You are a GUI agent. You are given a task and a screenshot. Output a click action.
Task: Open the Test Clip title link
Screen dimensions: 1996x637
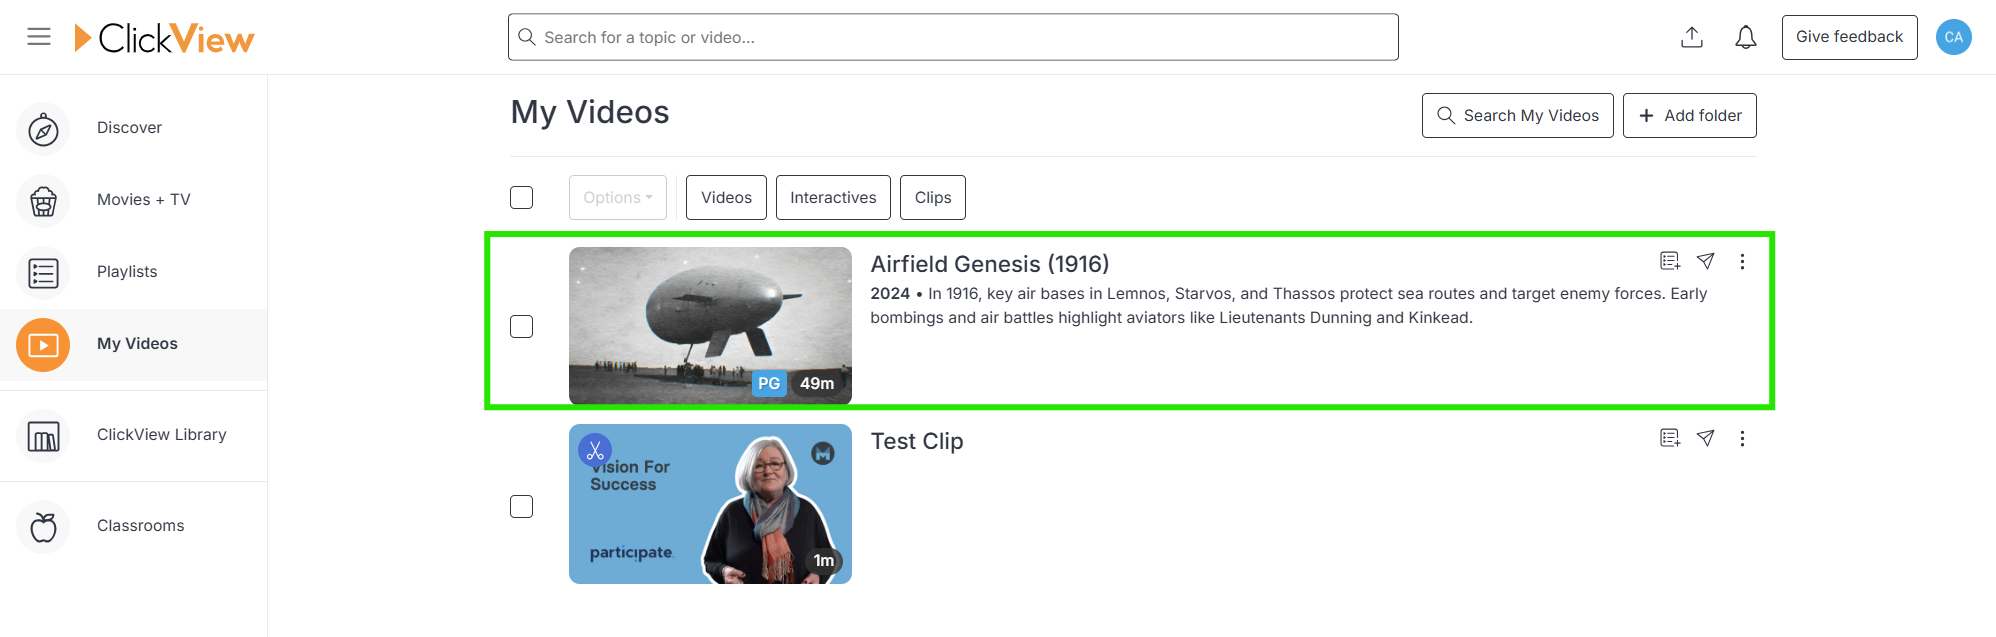[x=917, y=441]
